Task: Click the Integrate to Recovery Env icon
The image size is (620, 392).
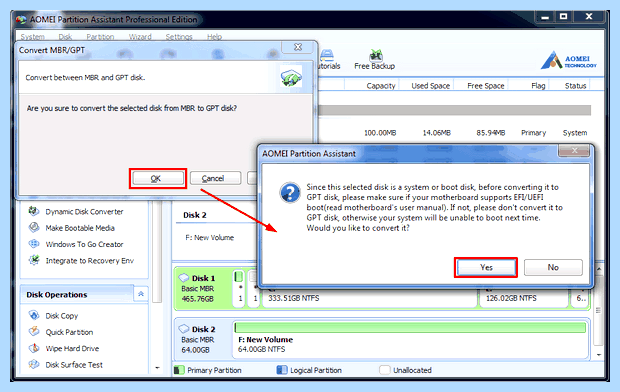Action: [34, 260]
